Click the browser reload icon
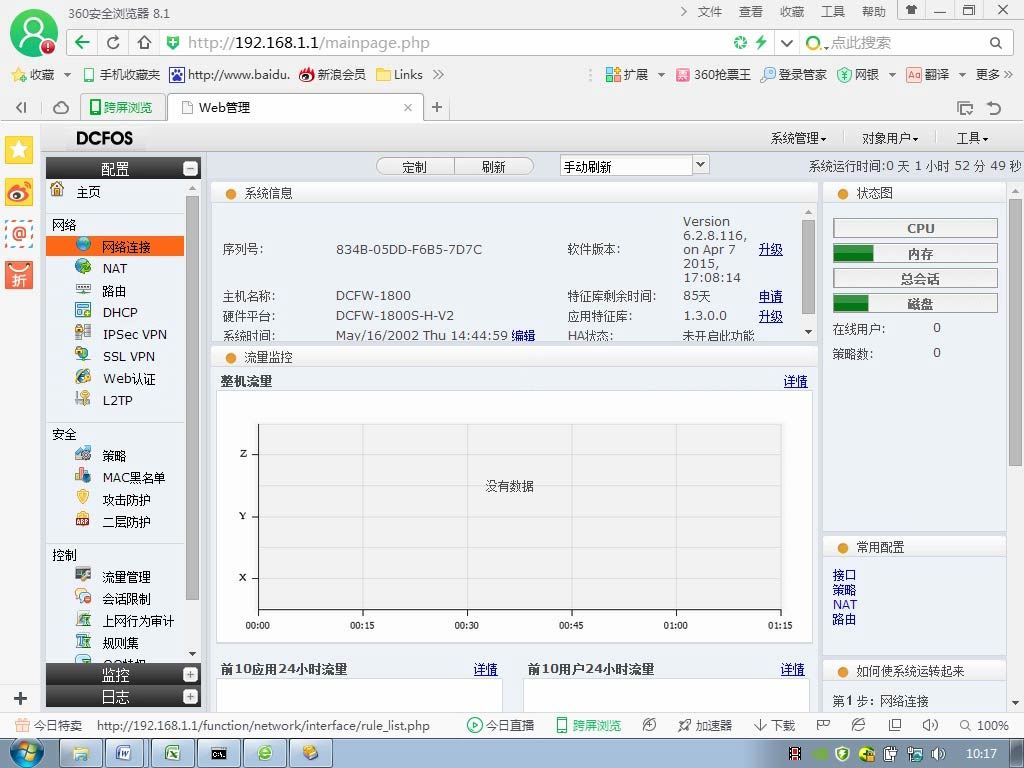The image size is (1024, 768). click(x=113, y=42)
